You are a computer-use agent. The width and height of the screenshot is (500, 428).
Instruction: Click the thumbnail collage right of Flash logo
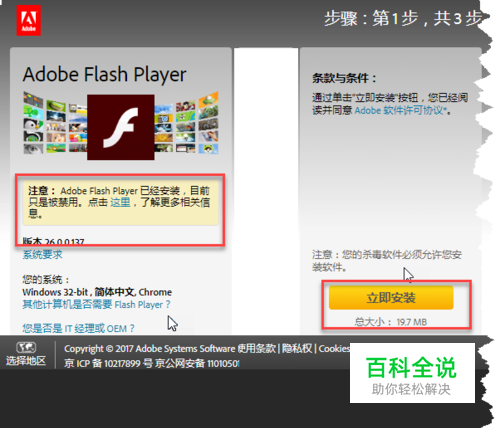[x=186, y=123]
